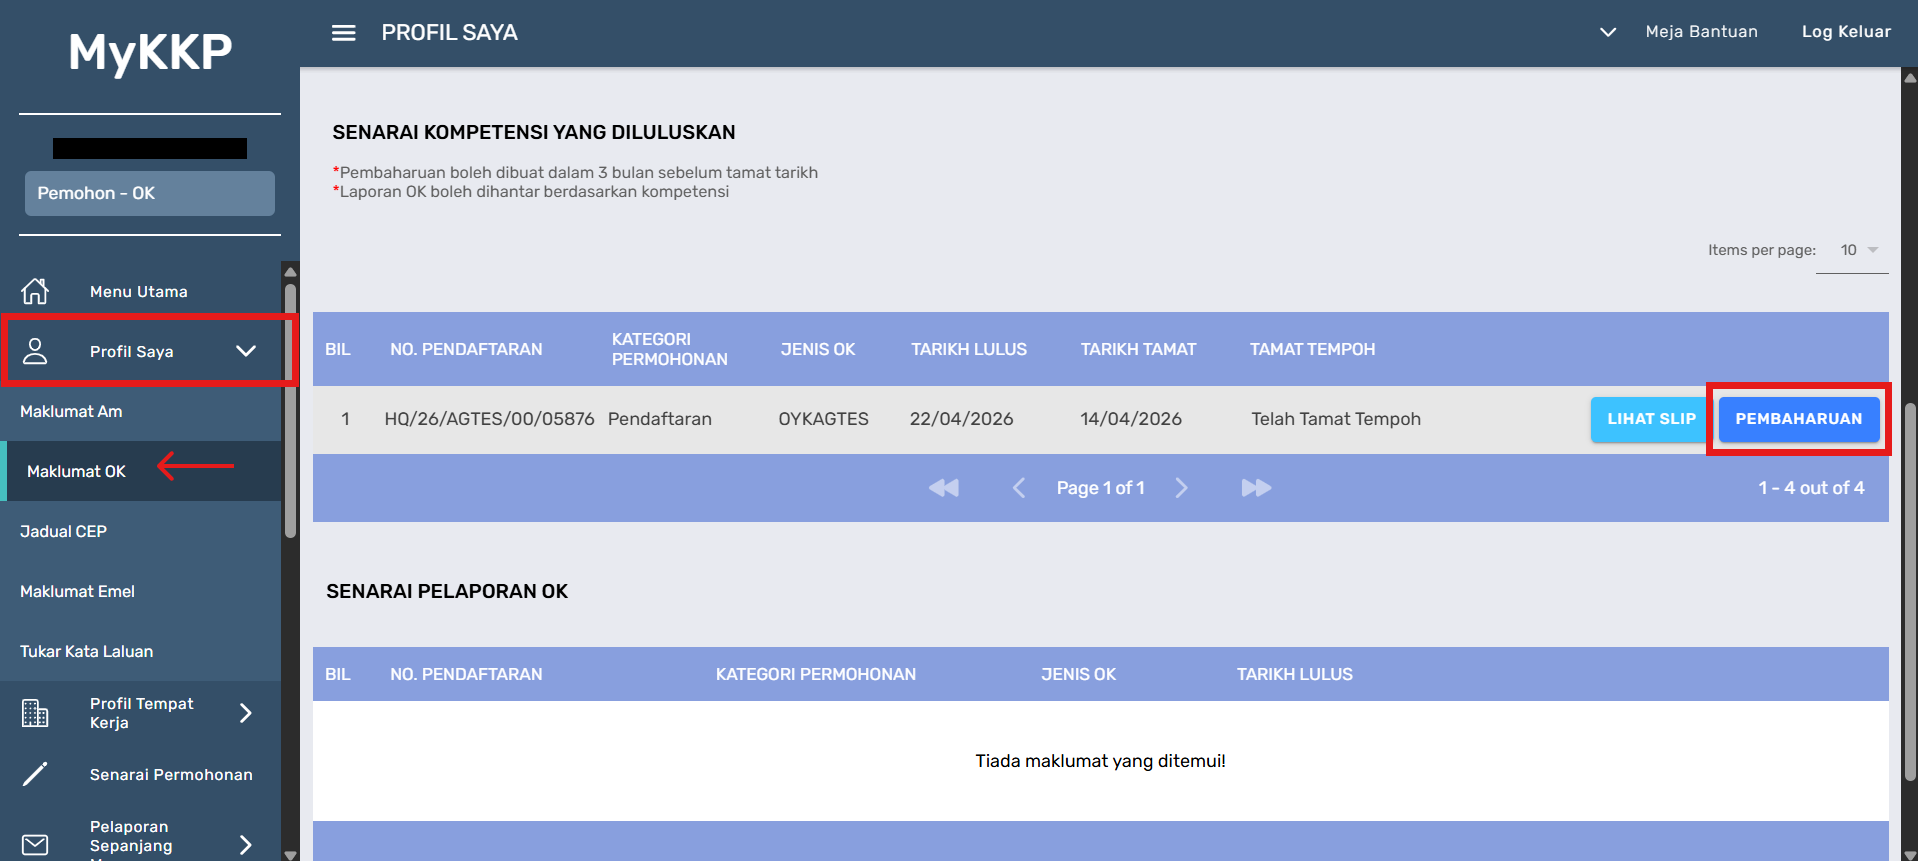Click the Log Keluar link

1846,32
